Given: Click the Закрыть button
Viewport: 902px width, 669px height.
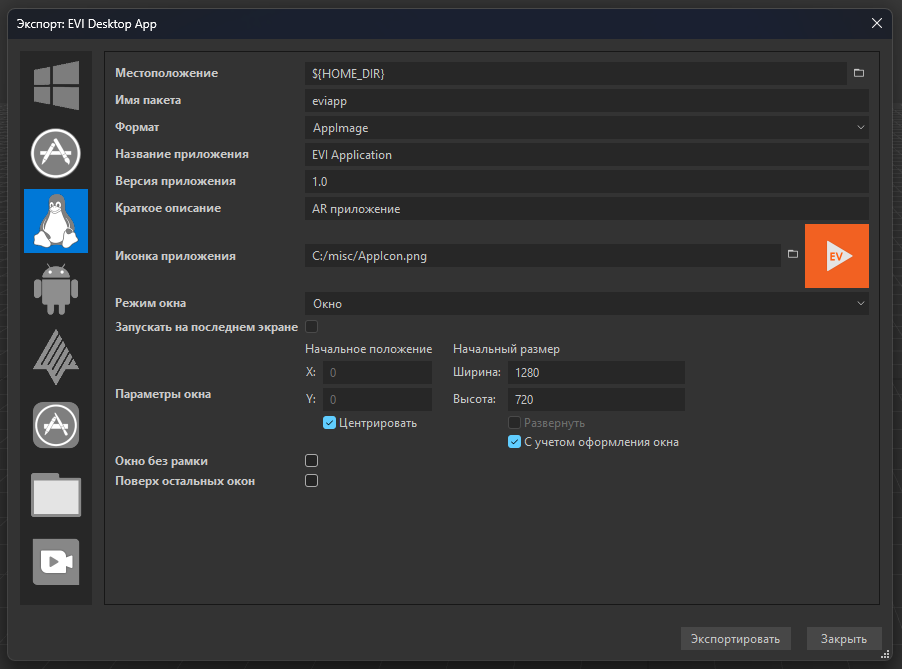Looking at the screenshot, I should click(843, 639).
